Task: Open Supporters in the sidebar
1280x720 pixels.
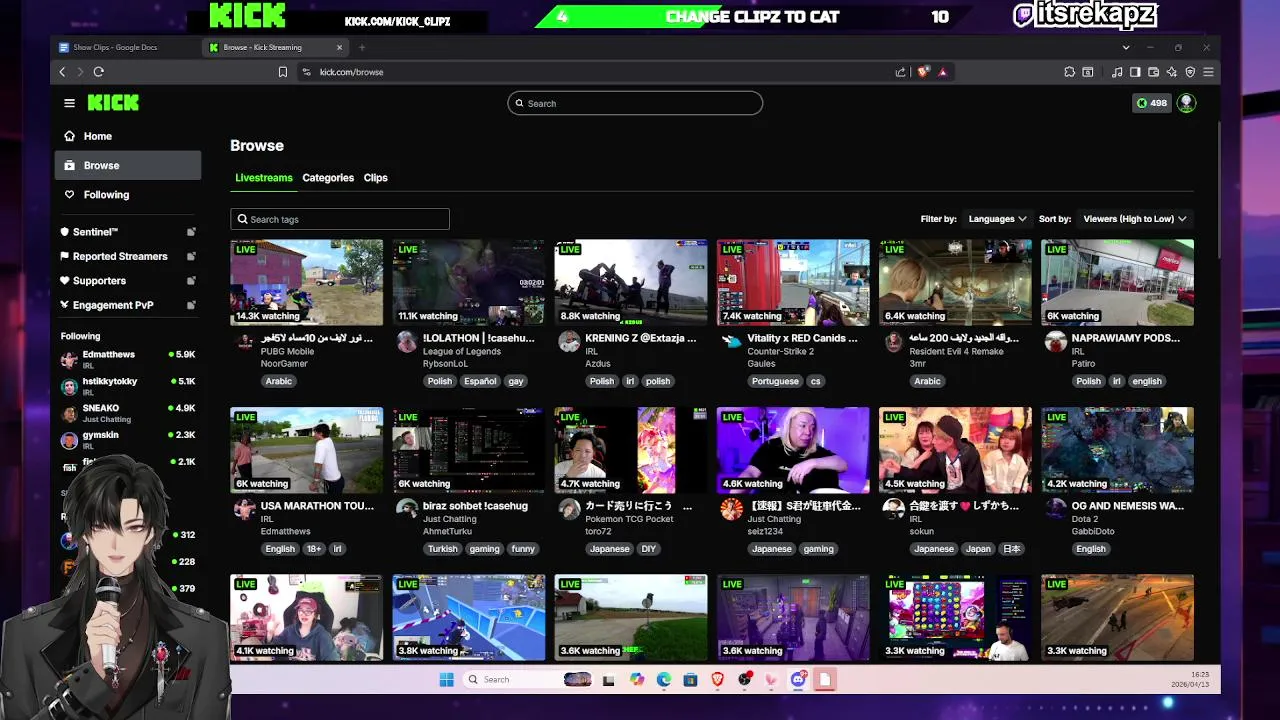Action: point(128,281)
